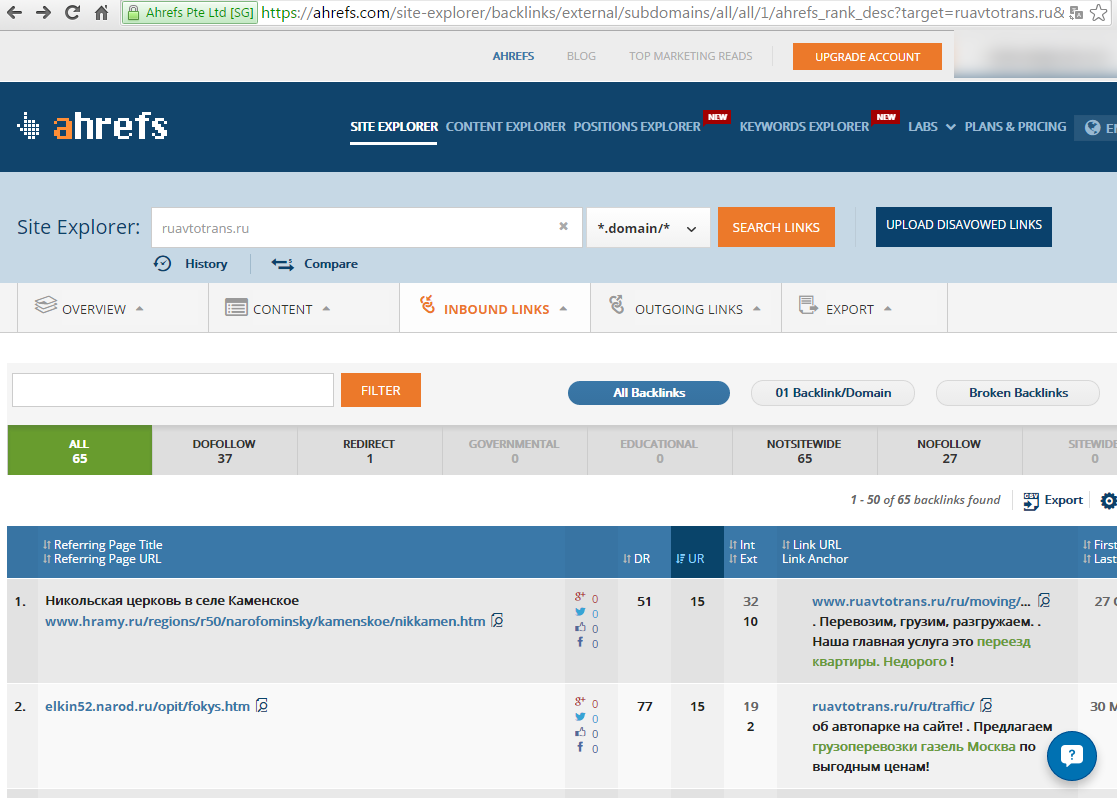
Task: Open the *.domain/* mode dropdown
Action: tap(648, 228)
